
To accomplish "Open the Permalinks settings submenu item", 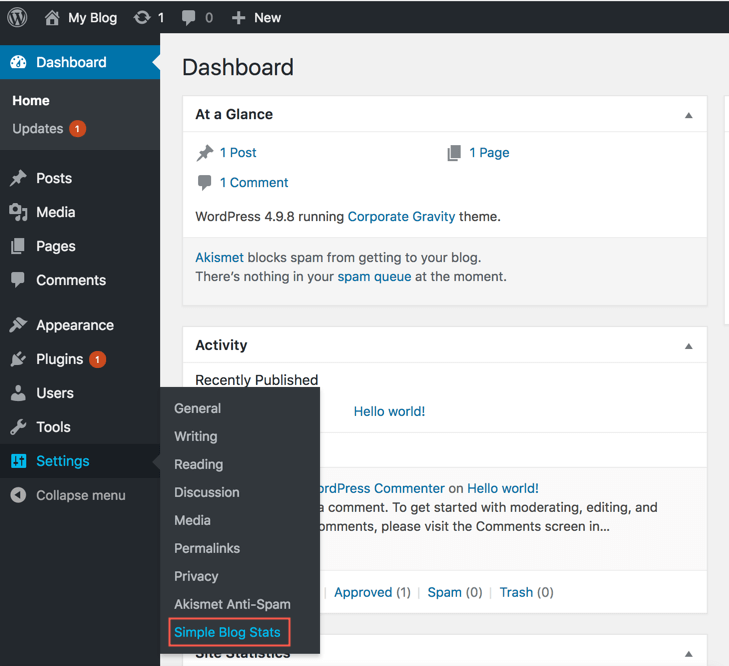I will [207, 548].
